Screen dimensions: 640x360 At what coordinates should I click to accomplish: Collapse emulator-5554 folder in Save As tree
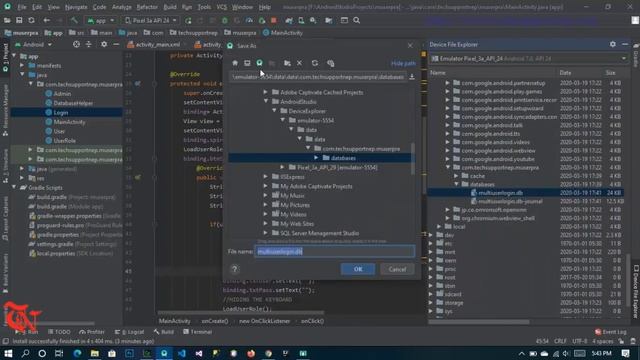(282, 120)
